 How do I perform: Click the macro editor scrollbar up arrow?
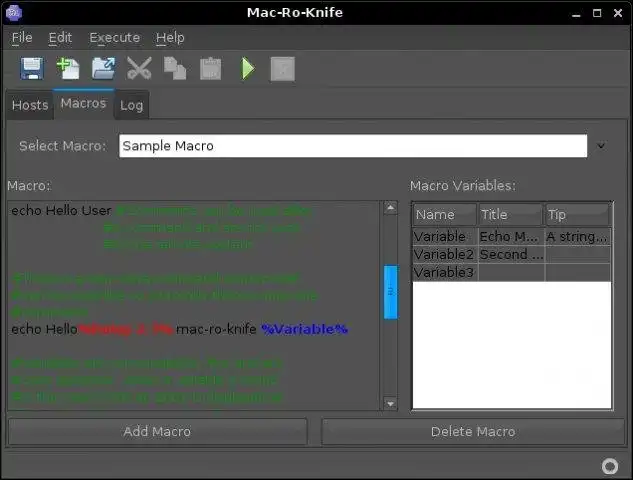click(390, 208)
